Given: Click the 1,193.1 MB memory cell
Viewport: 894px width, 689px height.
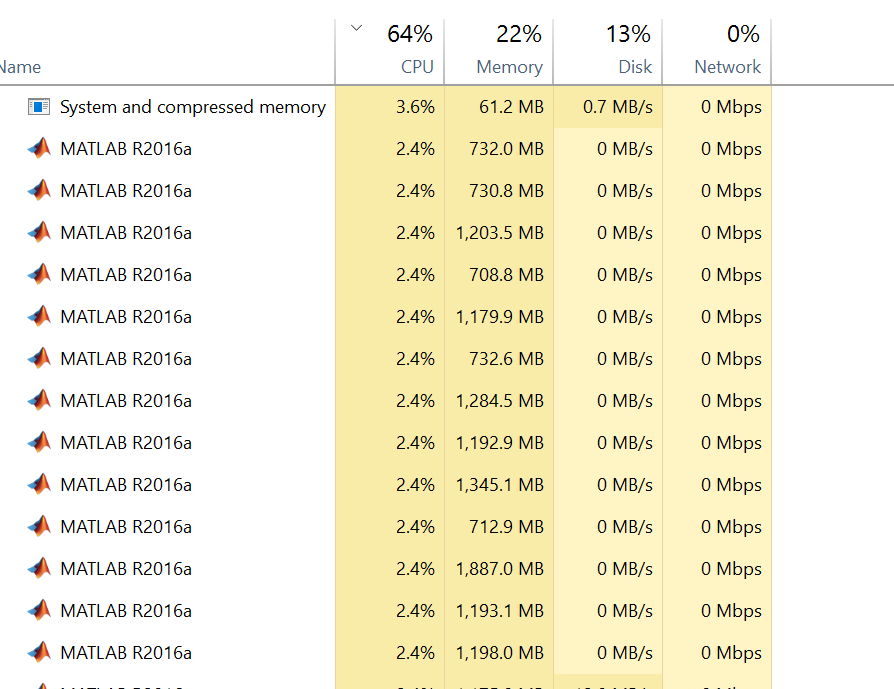Looking at the screenshot, I should click(499, 611).
